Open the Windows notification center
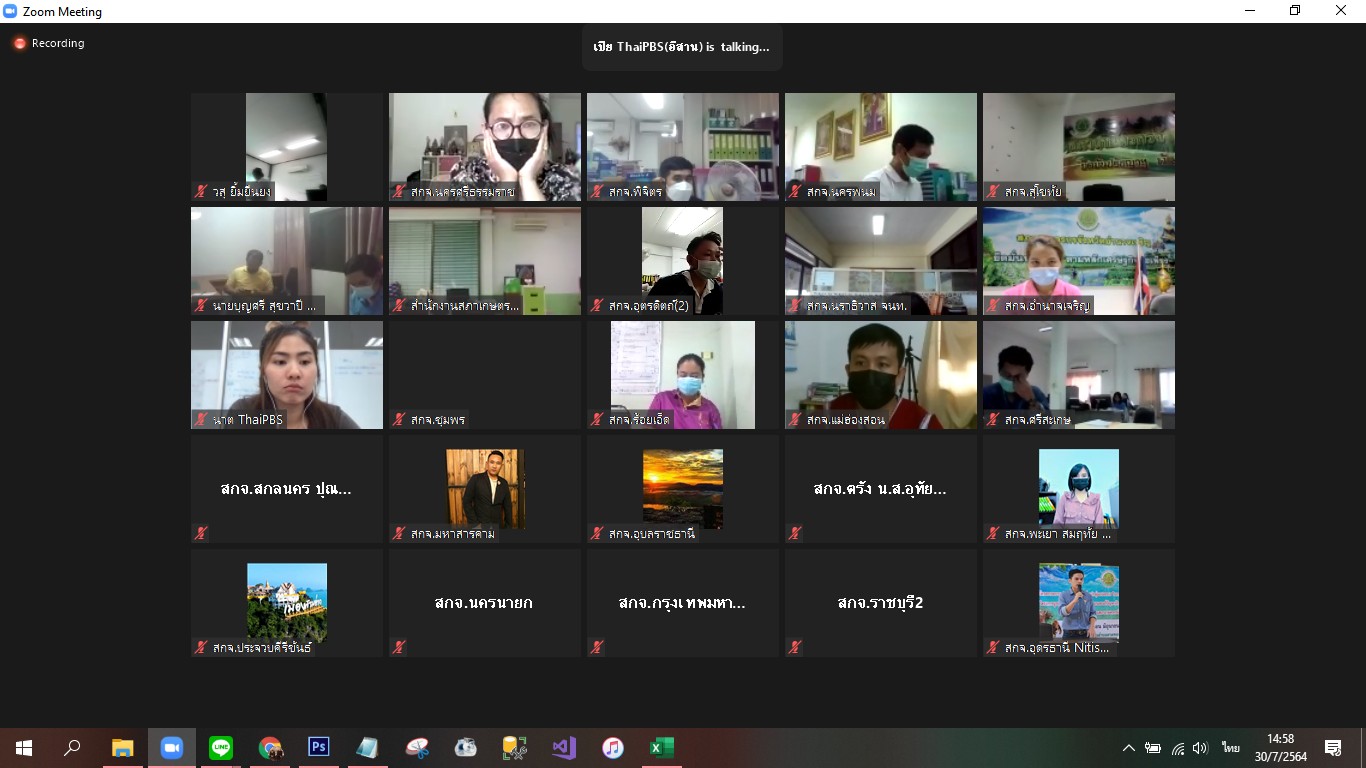The width and height of the screenshot is (1366, 768). [1333, 748]
